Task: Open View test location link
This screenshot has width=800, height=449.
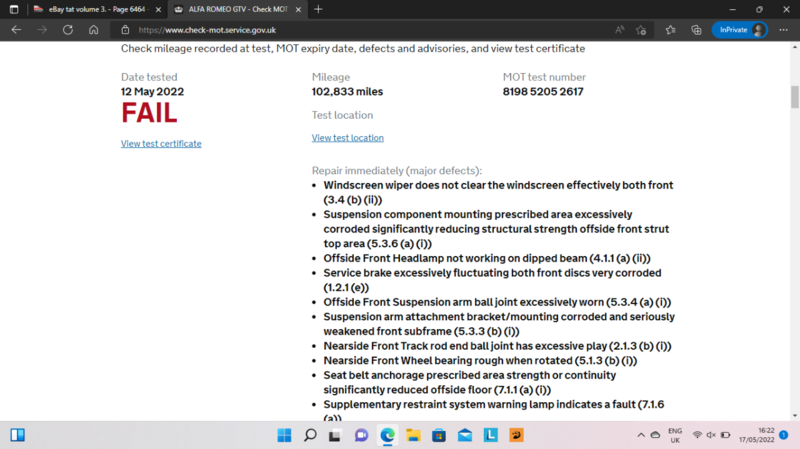Action: pyautogui.click(x=347, y=138)
